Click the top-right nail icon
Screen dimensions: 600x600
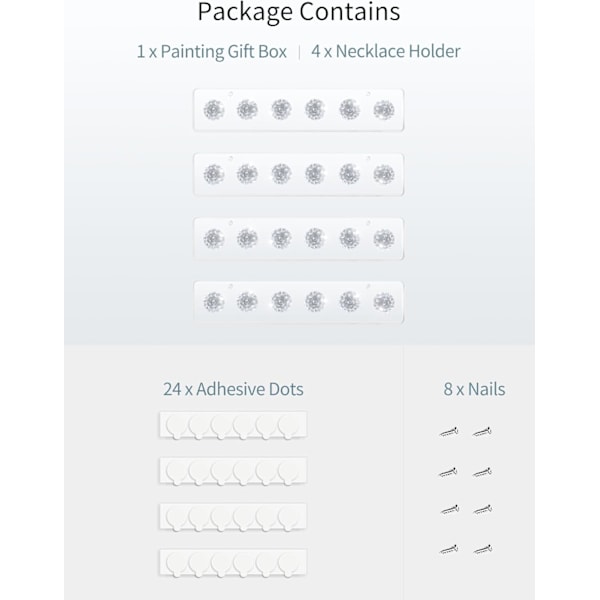pyautogui.click(x=482, y=432)
